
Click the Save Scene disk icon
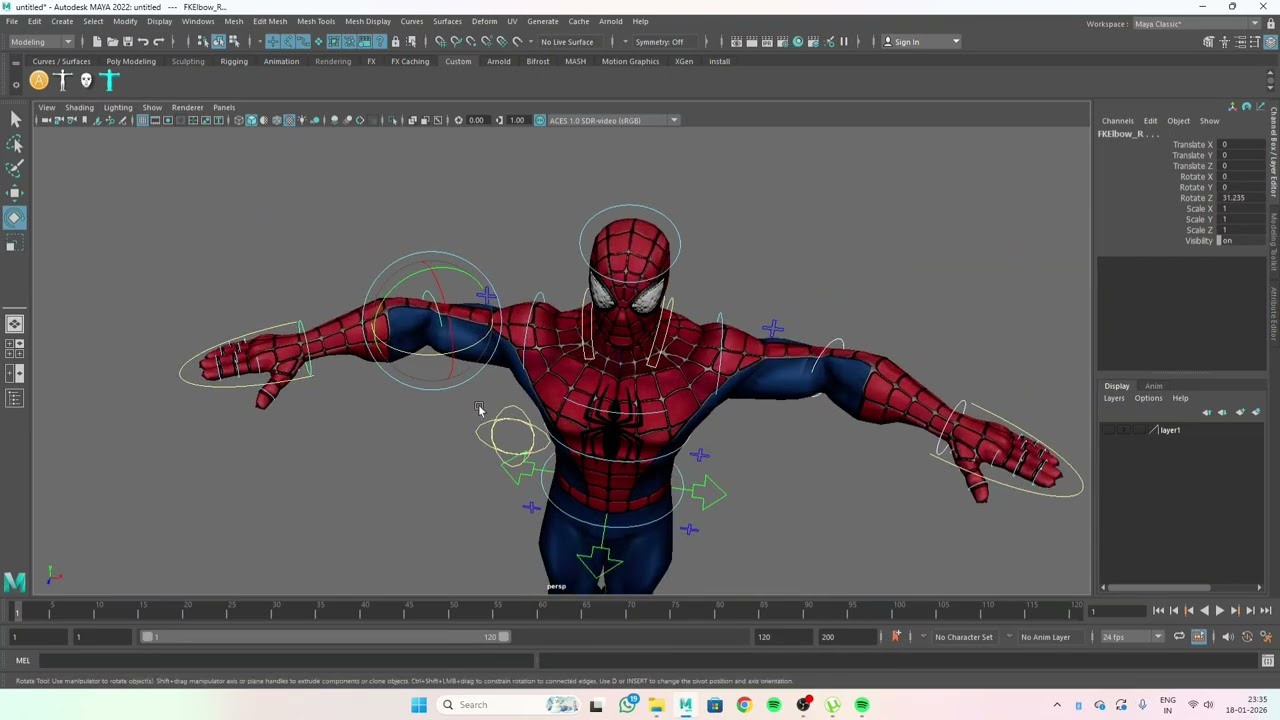(127, 41)
